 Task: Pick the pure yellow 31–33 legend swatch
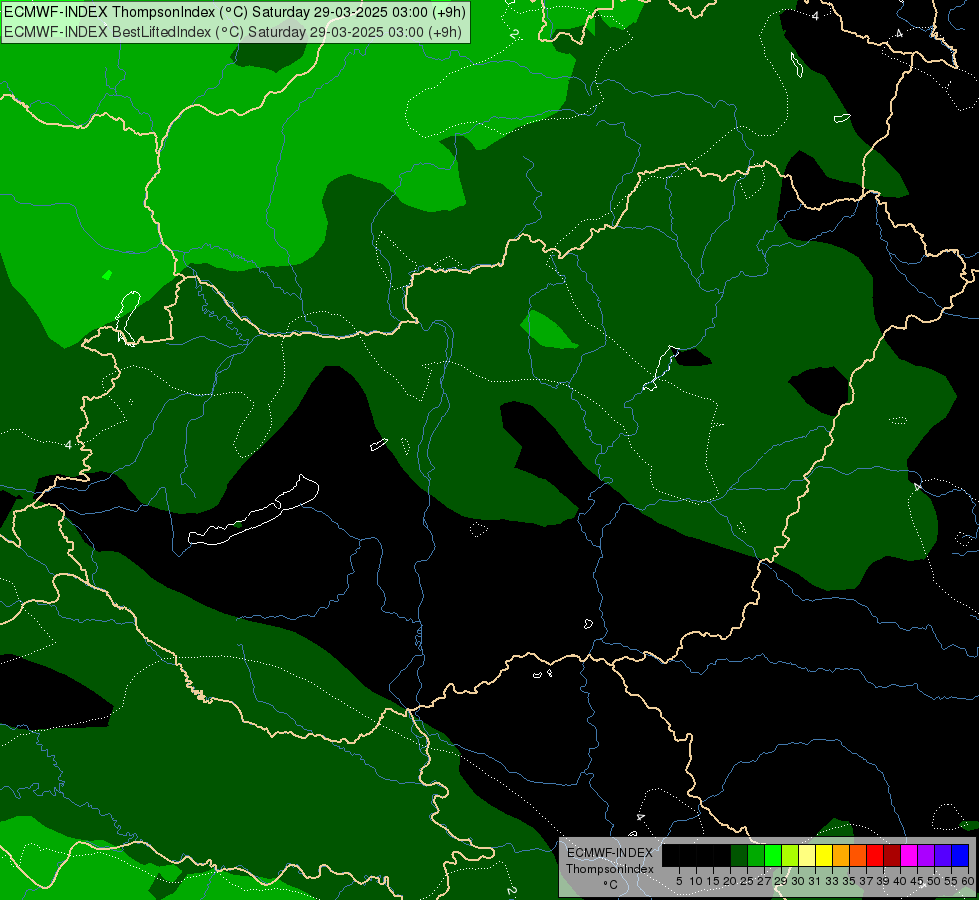point(824,855)
